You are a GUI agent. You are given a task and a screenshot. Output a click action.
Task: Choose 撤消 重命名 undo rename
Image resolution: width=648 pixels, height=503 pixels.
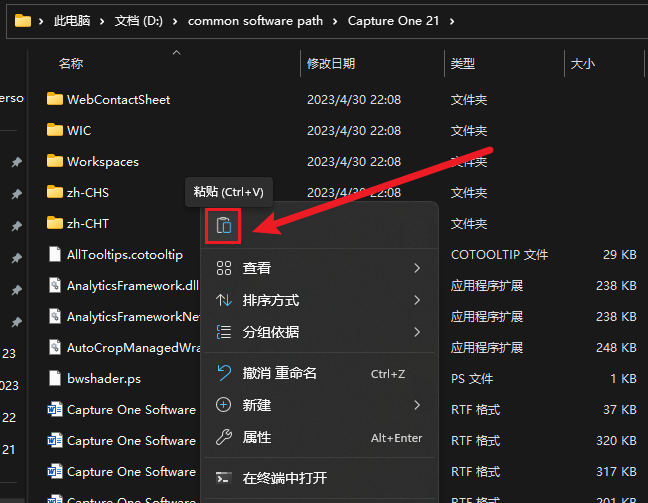click(319, 374)
